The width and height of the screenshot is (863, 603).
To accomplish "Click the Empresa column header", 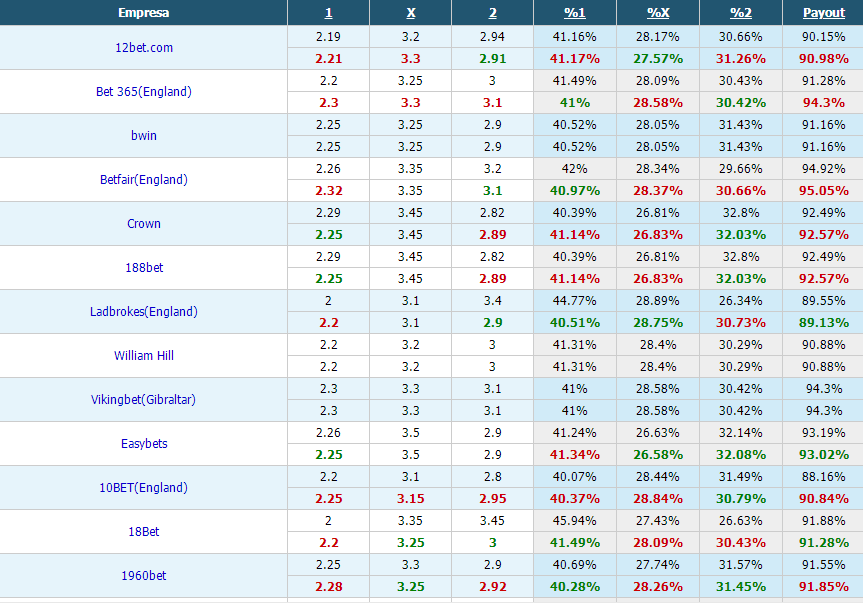I will pyautogui.click(x=144, y=13).
